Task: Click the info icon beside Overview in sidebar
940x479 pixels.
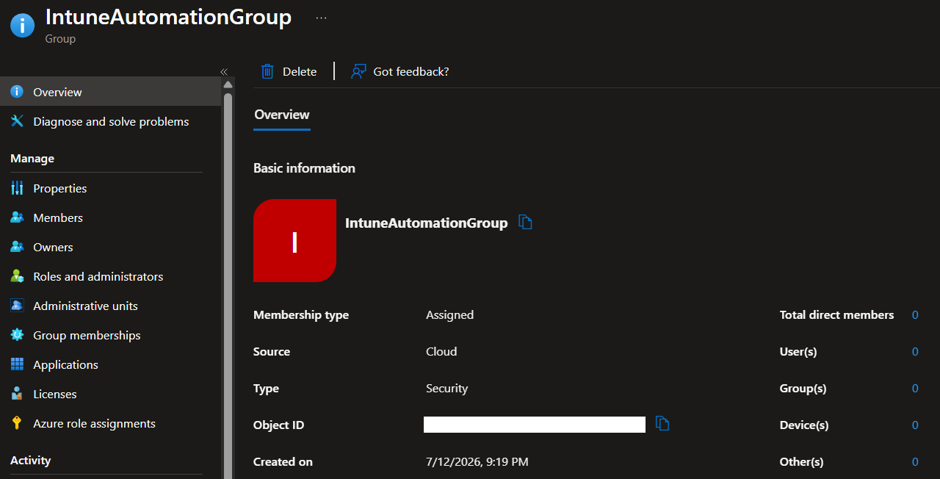Action: click(17, 92)
